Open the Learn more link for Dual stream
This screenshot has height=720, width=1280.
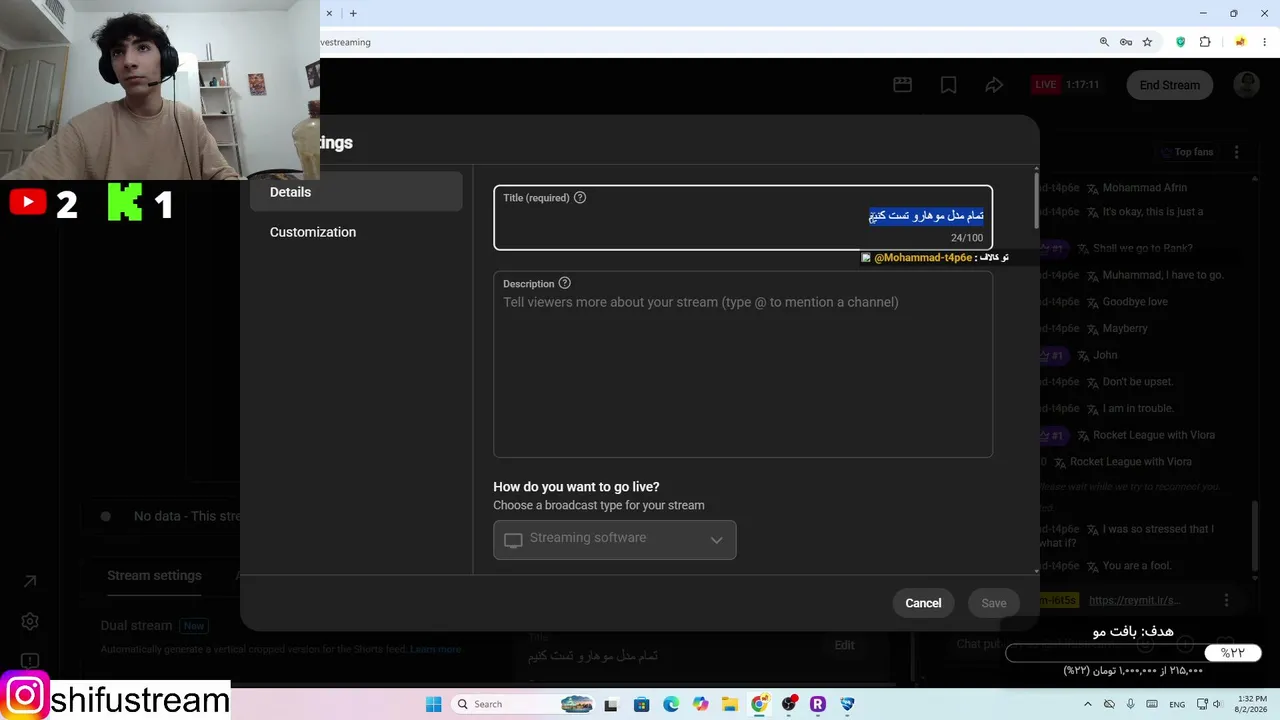(435, 649)
